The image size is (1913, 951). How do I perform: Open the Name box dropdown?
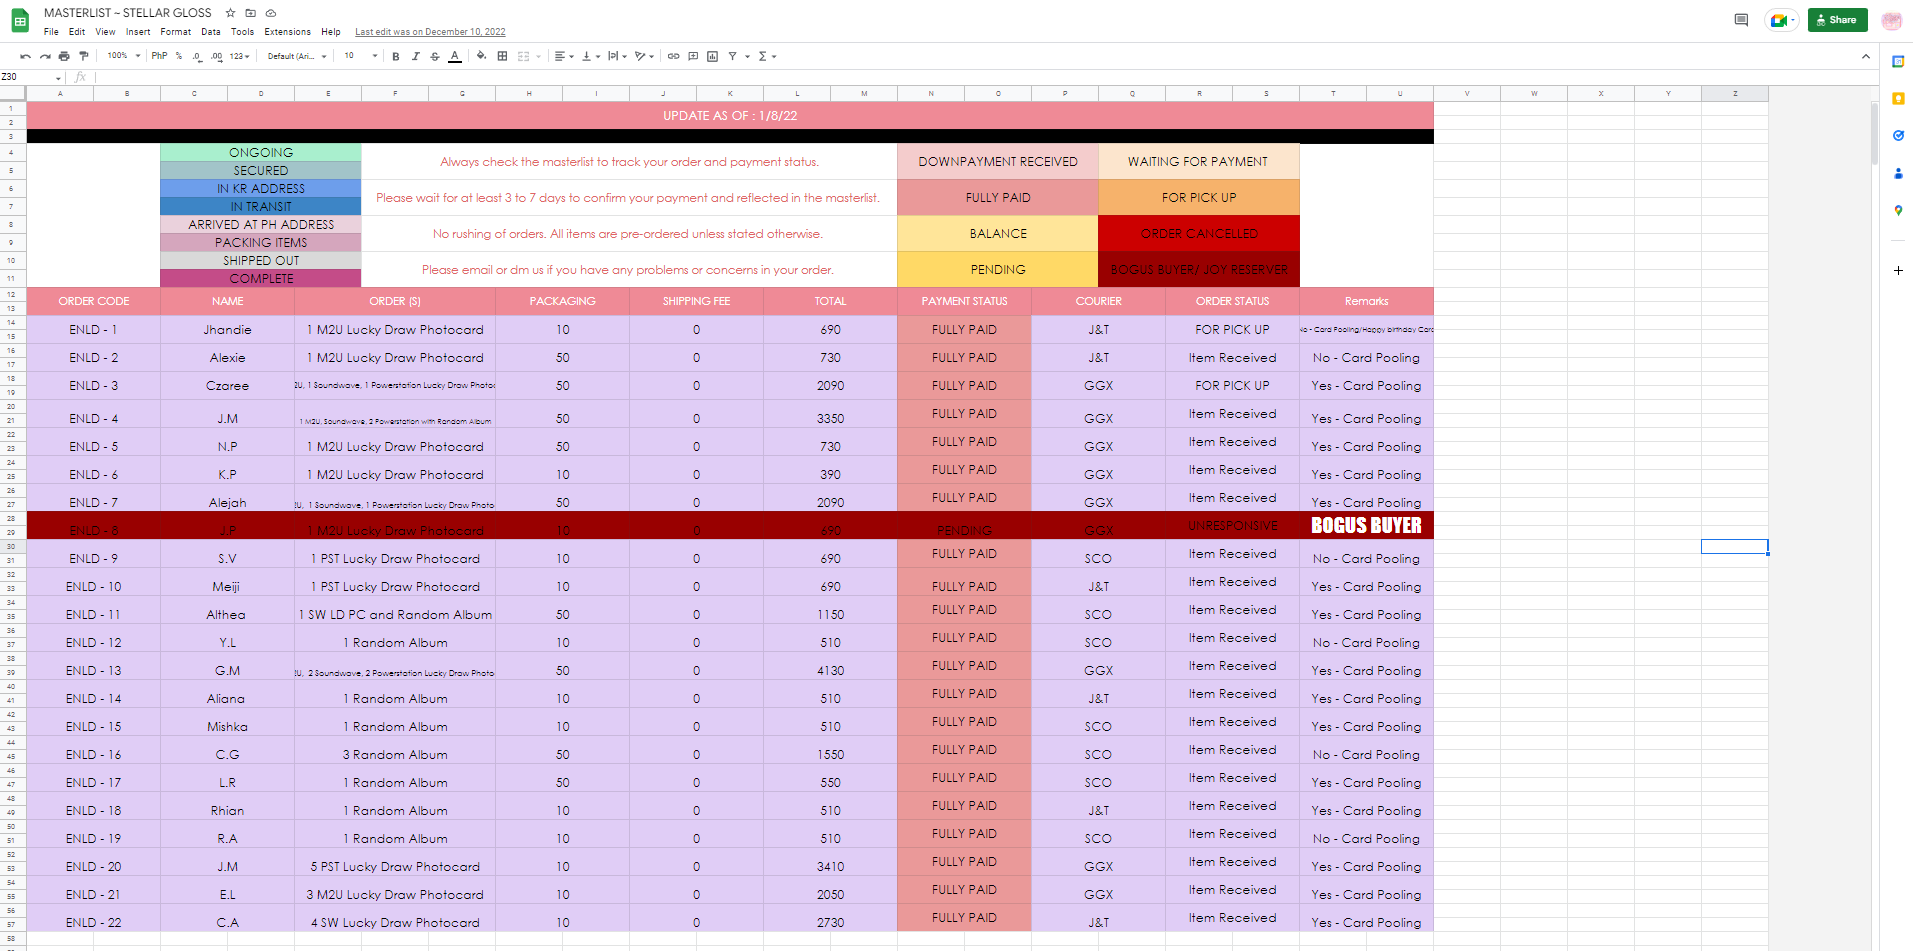point(59,77)
